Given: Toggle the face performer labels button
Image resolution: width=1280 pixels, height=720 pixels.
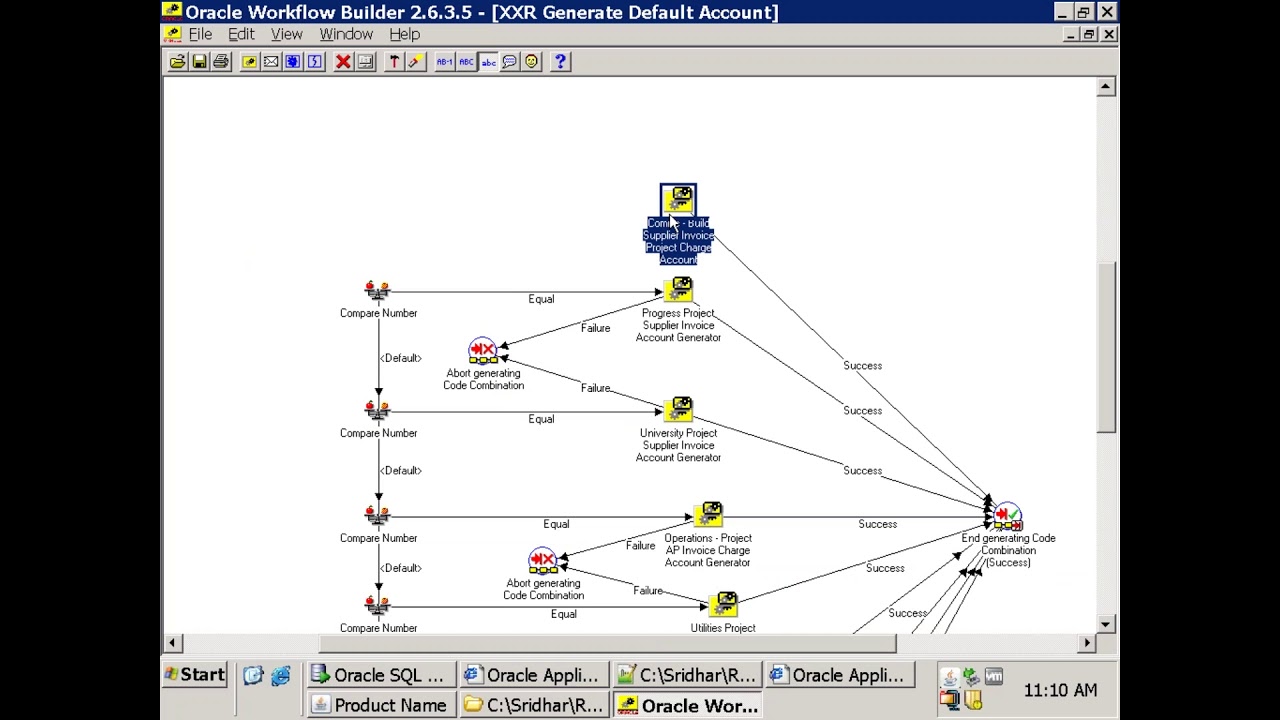Looking at the screenshot, I should (x=532, y=62).
